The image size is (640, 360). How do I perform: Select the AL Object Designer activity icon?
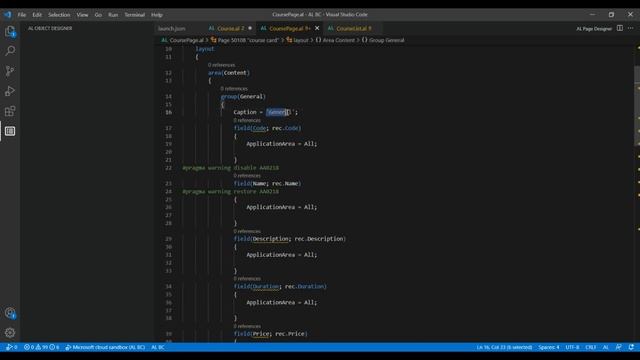10,131
